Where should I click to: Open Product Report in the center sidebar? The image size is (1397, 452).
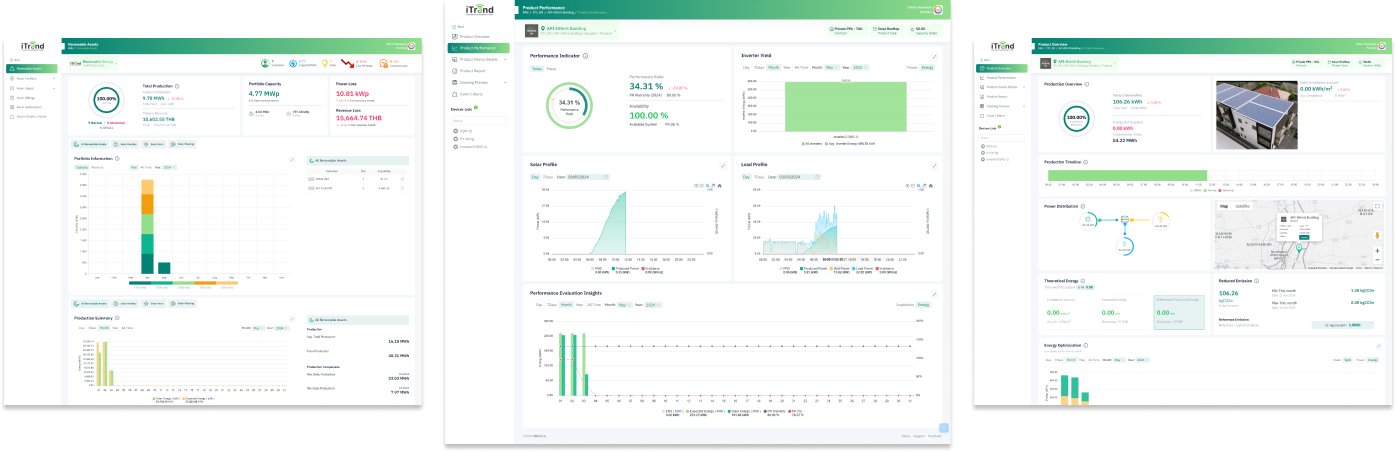click(x=472, y=71)
